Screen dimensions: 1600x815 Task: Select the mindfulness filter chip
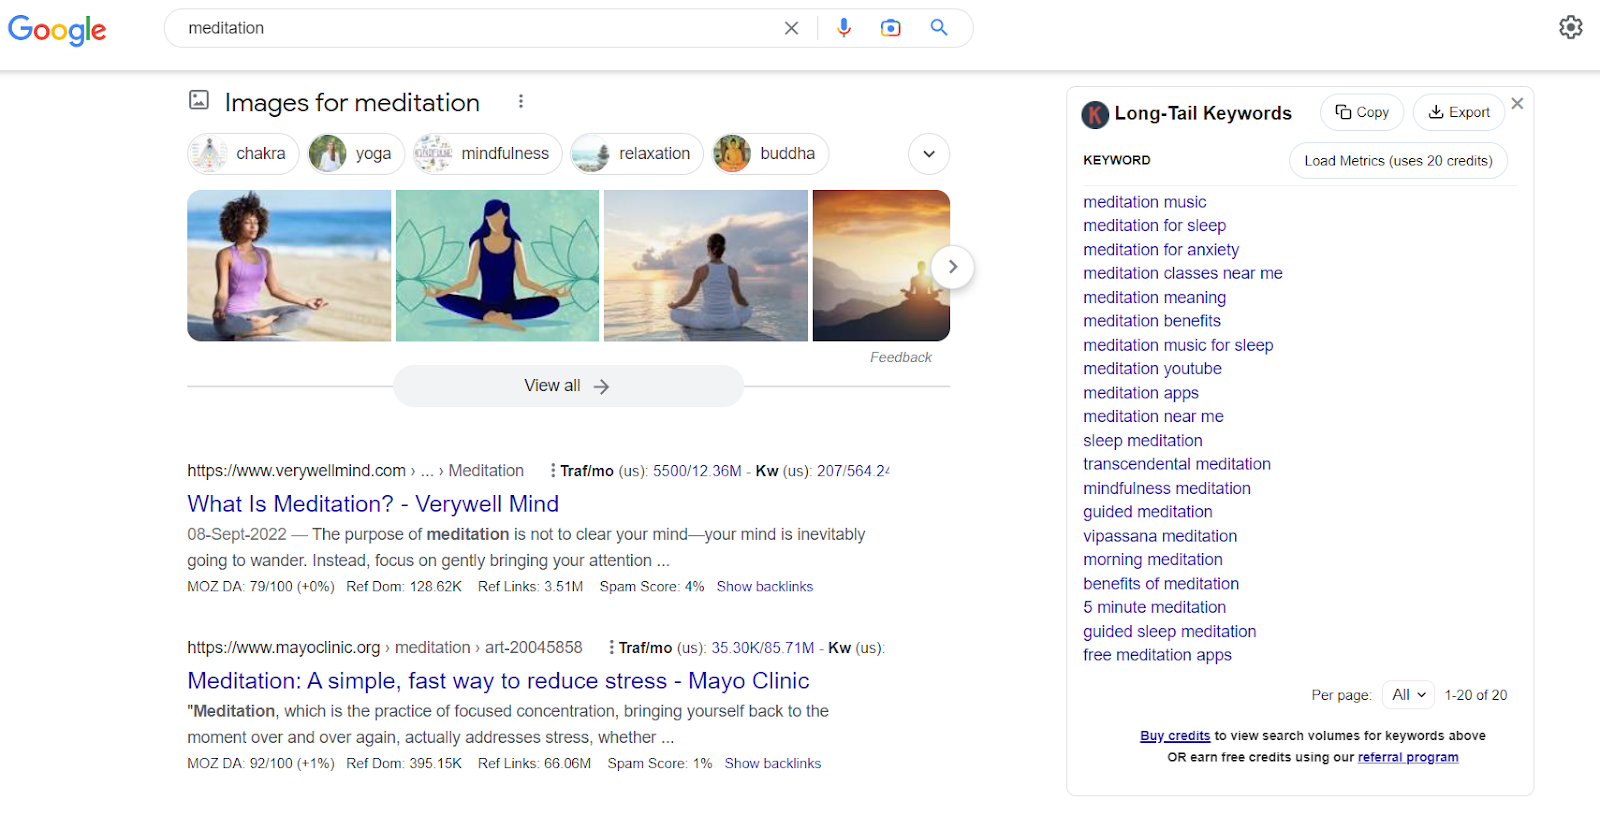pyautogui.click(x=487, y=154)
